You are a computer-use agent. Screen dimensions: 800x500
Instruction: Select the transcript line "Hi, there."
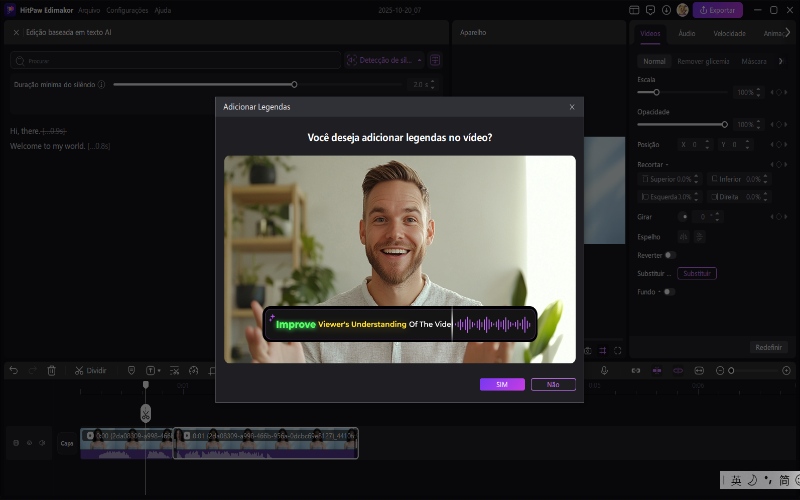pos(24,131)
